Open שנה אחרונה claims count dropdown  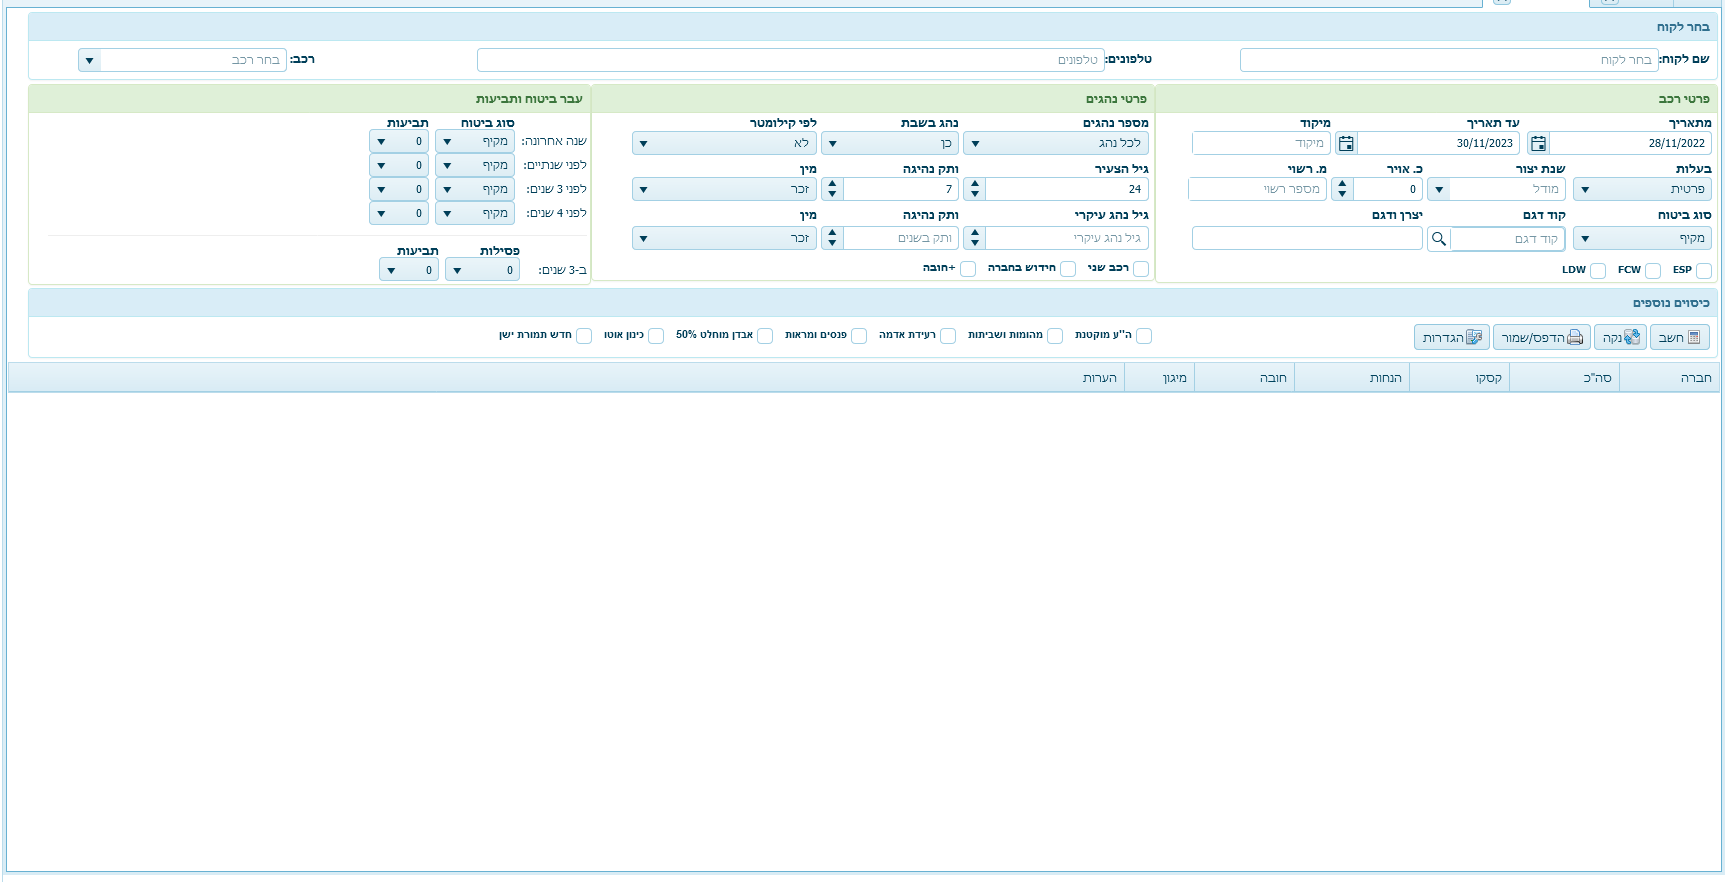[x=399, y=142]
